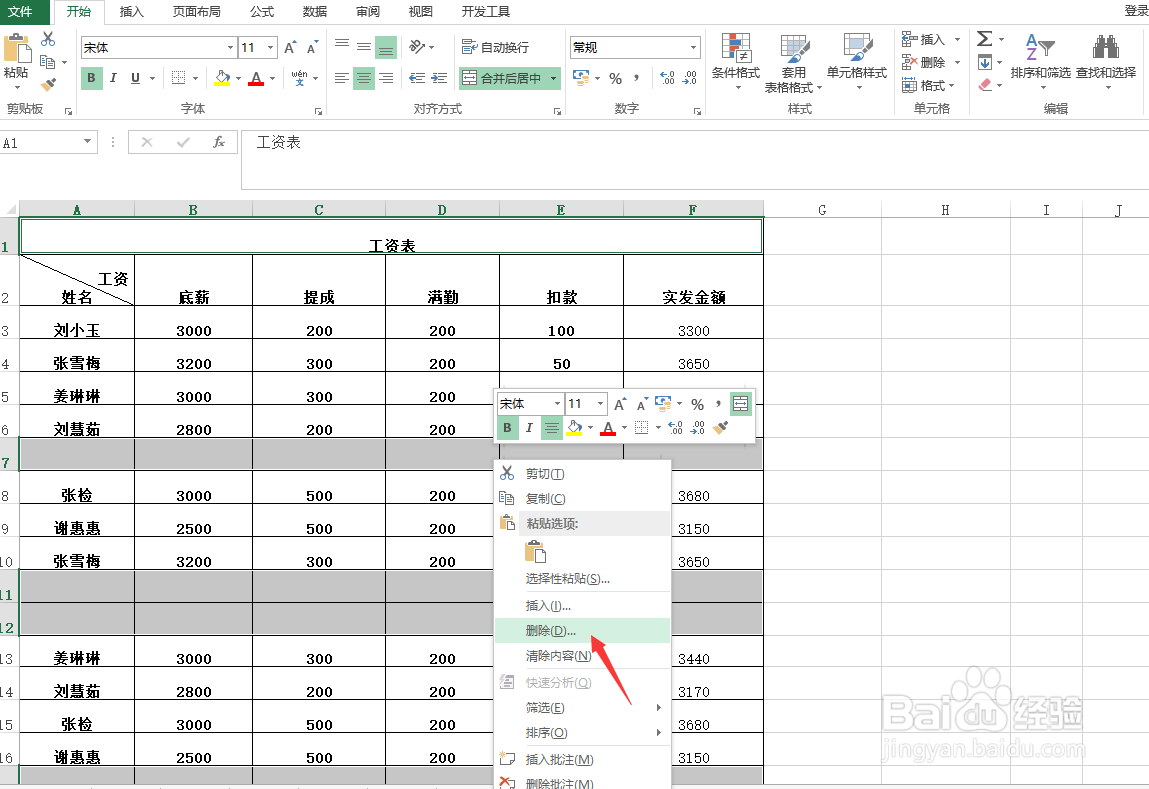
Task: Click the decrease indent icon
Action: point(417,78)
